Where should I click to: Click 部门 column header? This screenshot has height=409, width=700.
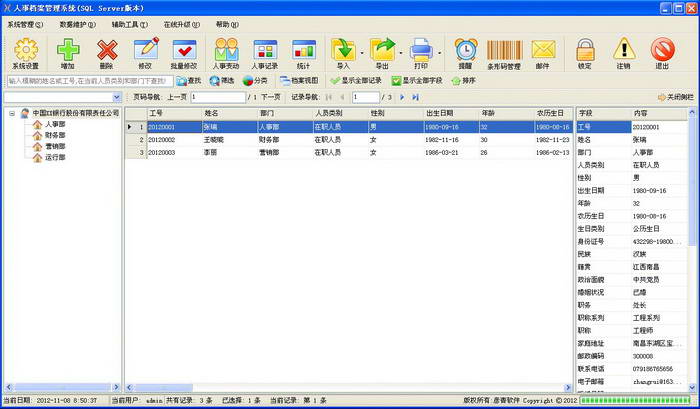coord(285,113)
